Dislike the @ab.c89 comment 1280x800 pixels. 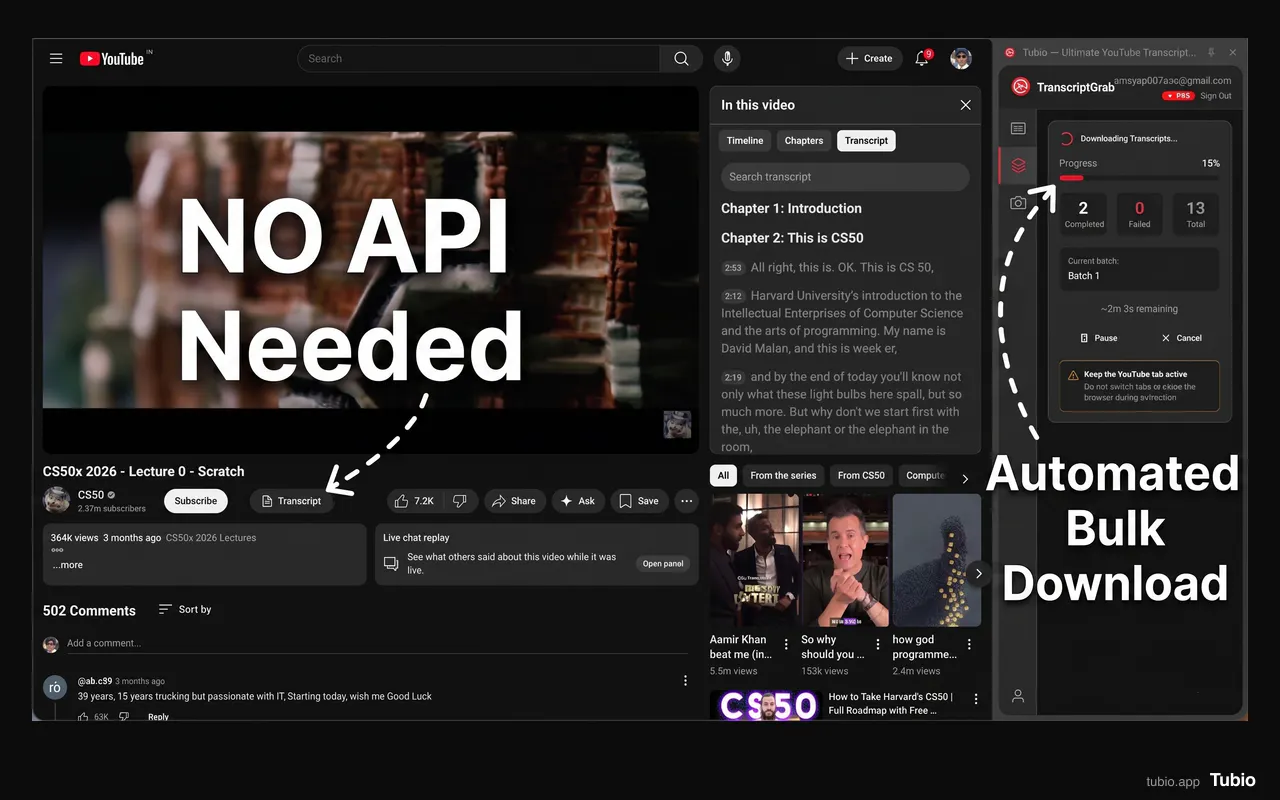(125, 717)
